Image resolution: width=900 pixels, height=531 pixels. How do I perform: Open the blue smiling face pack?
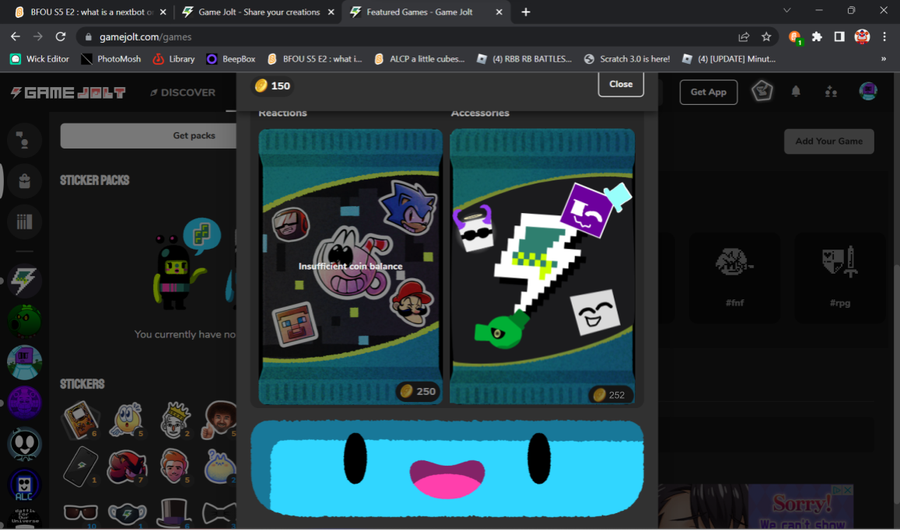pos(447,467)
